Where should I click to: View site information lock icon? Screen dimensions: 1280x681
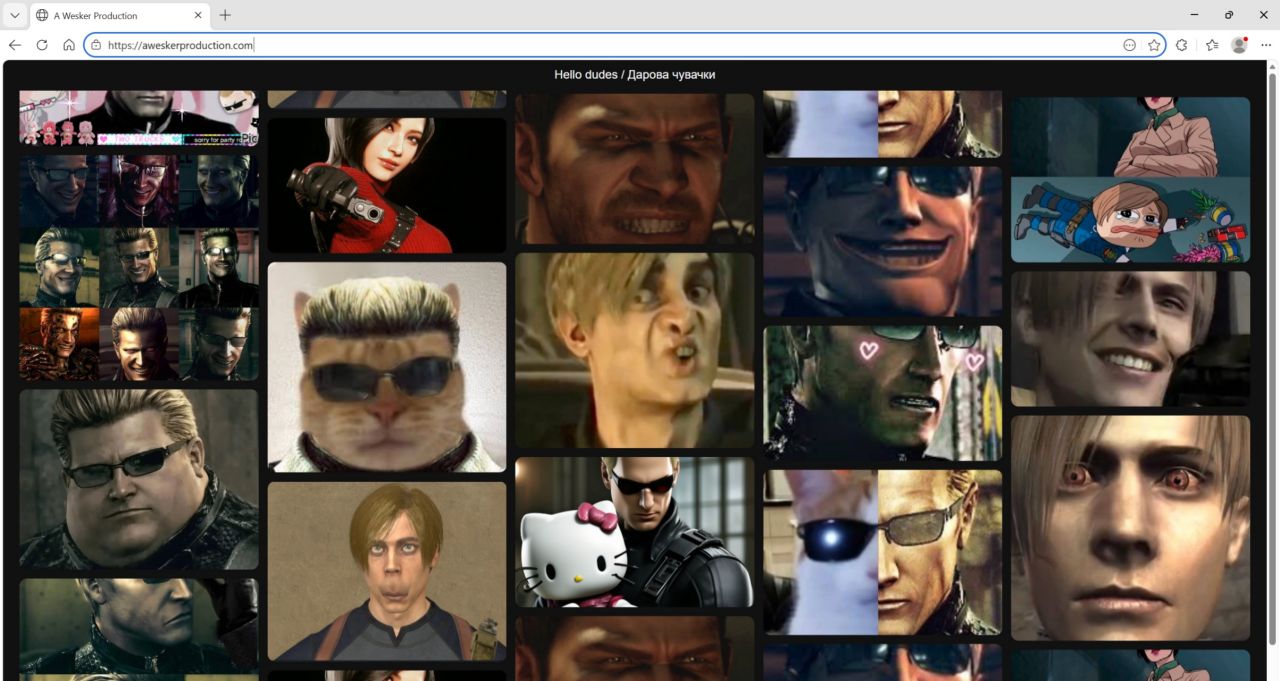tap(96, 45)
